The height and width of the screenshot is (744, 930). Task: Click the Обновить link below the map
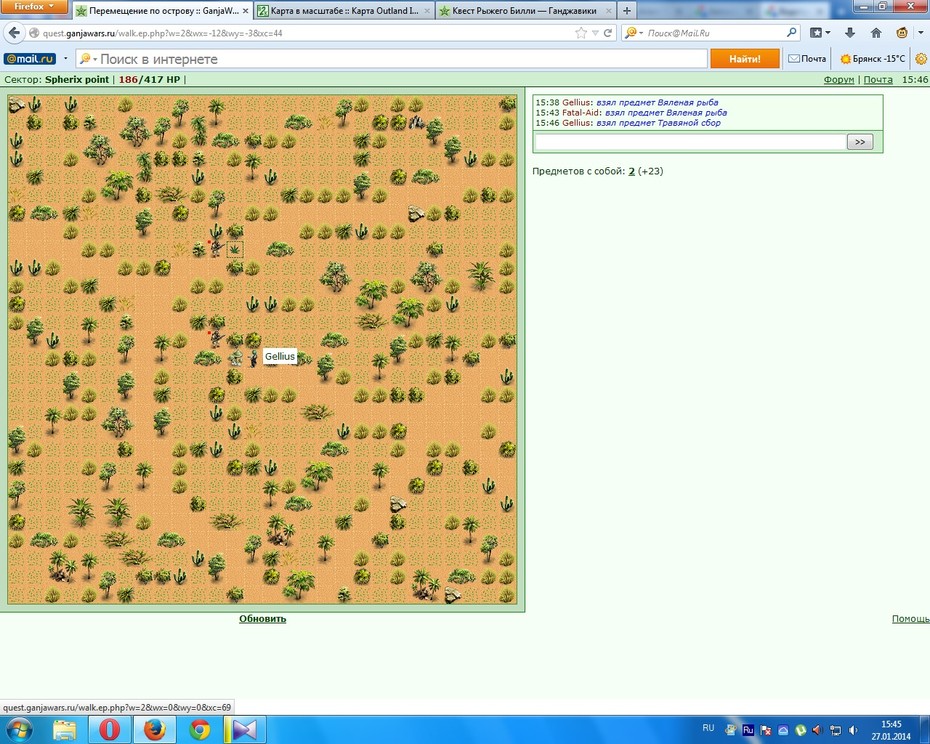click(262, 619)
